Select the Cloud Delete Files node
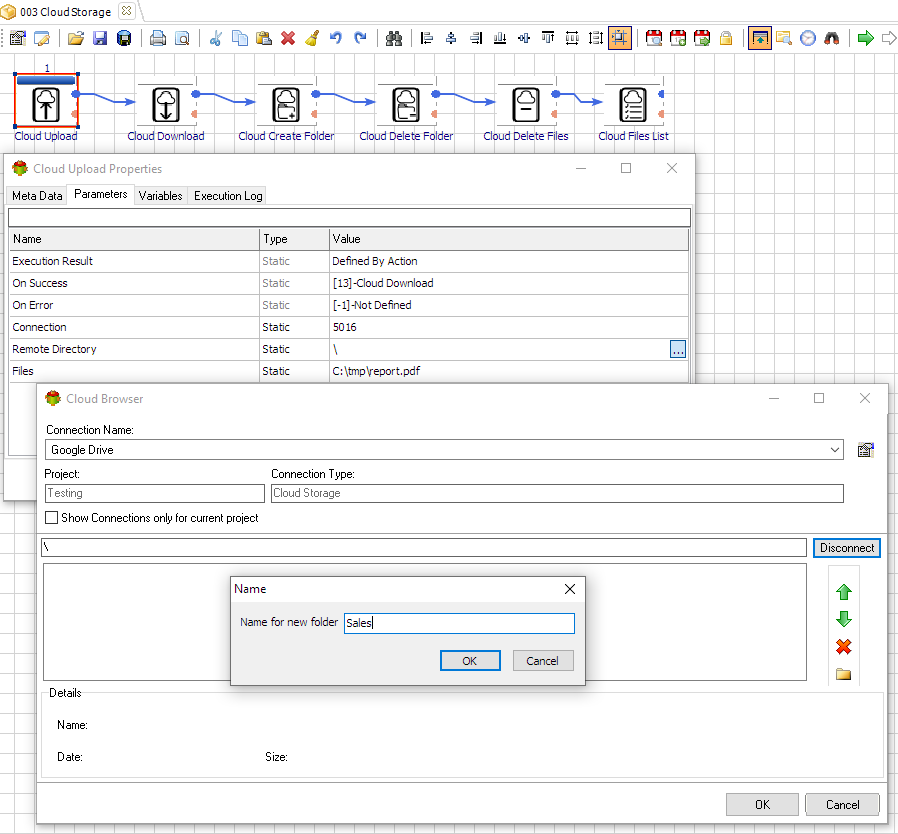Viewport: 898px width, 834px height. pyautogui.click(x=526, y=104)
